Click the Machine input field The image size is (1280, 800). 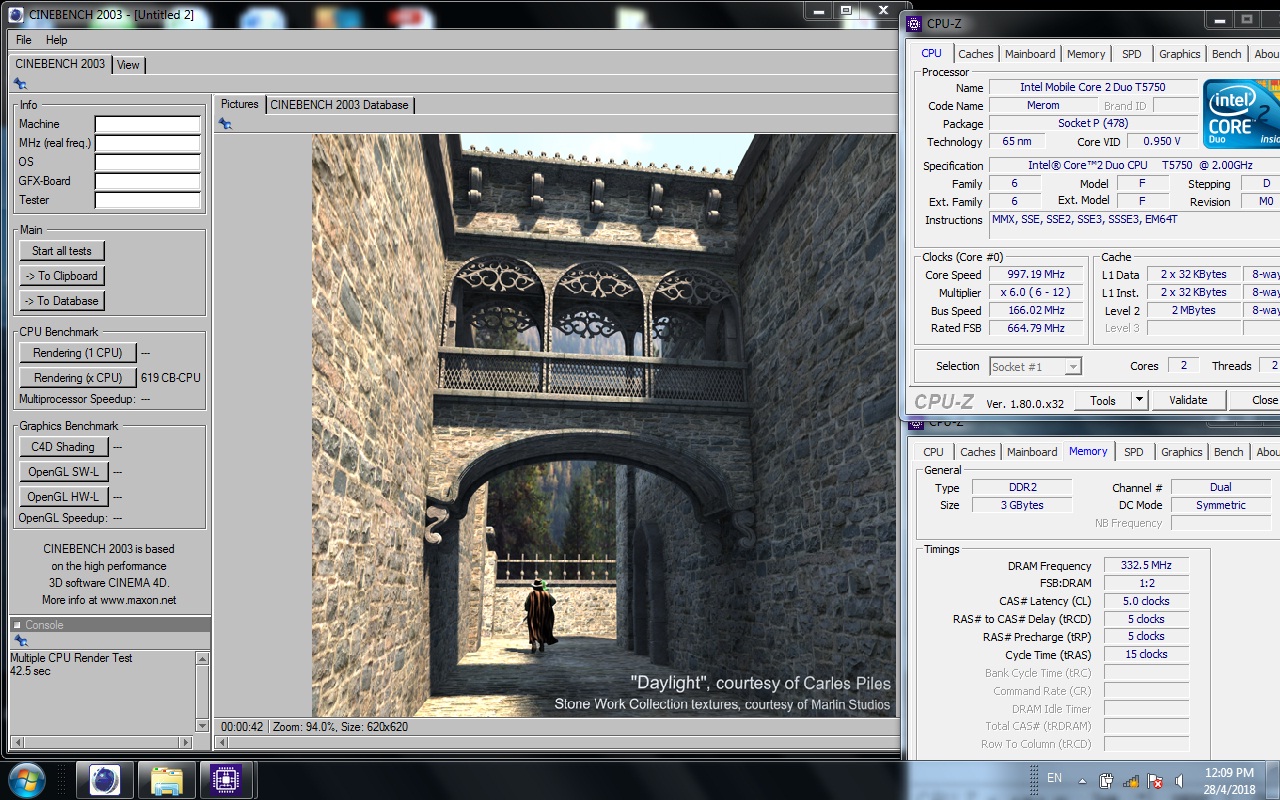tap(148, 124)
